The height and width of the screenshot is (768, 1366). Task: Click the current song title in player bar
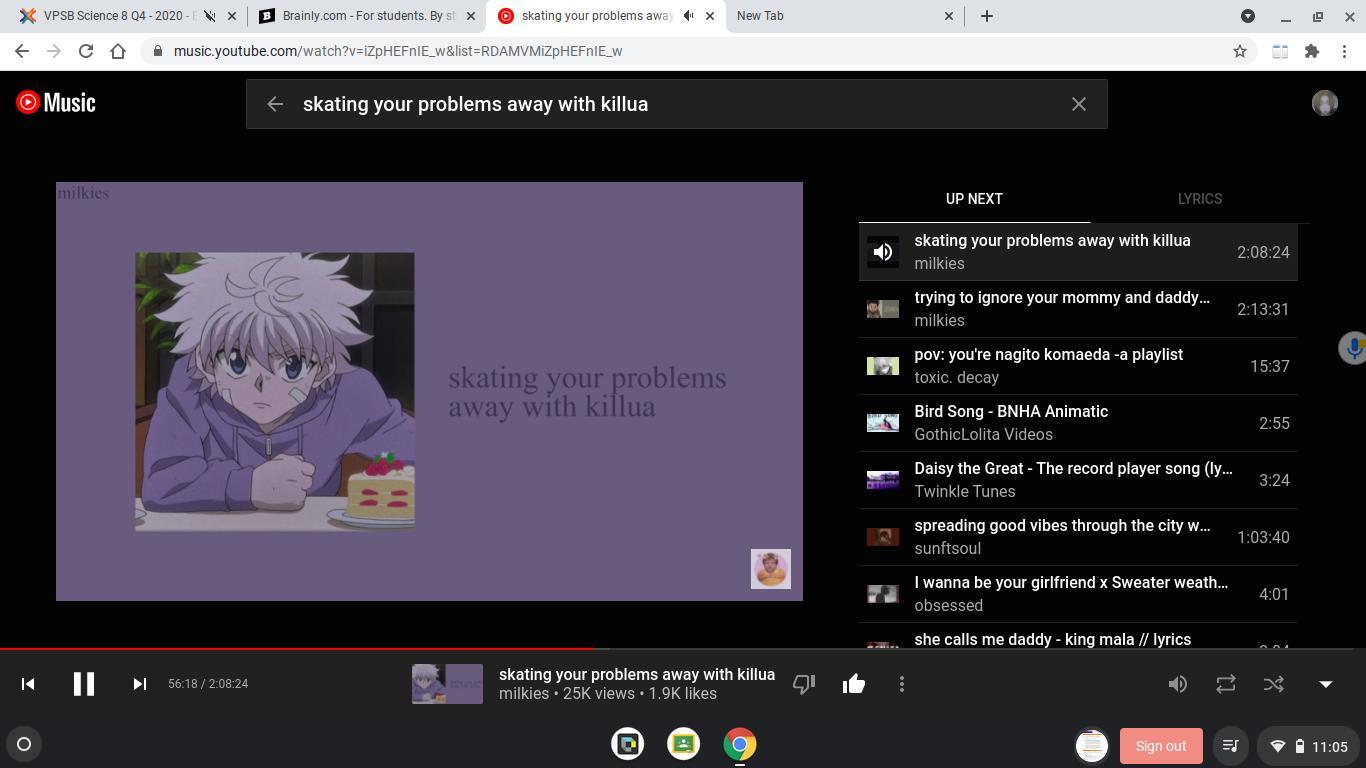tap(637, 674)
